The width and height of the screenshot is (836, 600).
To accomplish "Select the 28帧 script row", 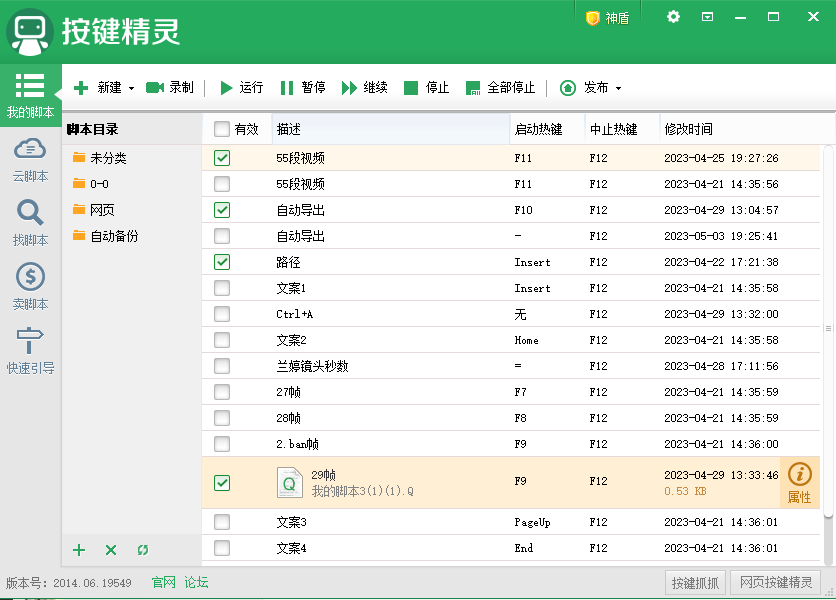I will pos(511,418).
